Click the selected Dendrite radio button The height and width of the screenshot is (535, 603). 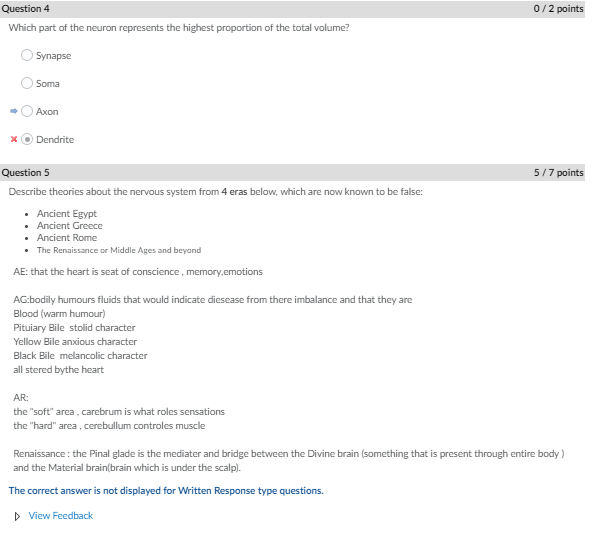pyautogui.click(x=28, y=140)
